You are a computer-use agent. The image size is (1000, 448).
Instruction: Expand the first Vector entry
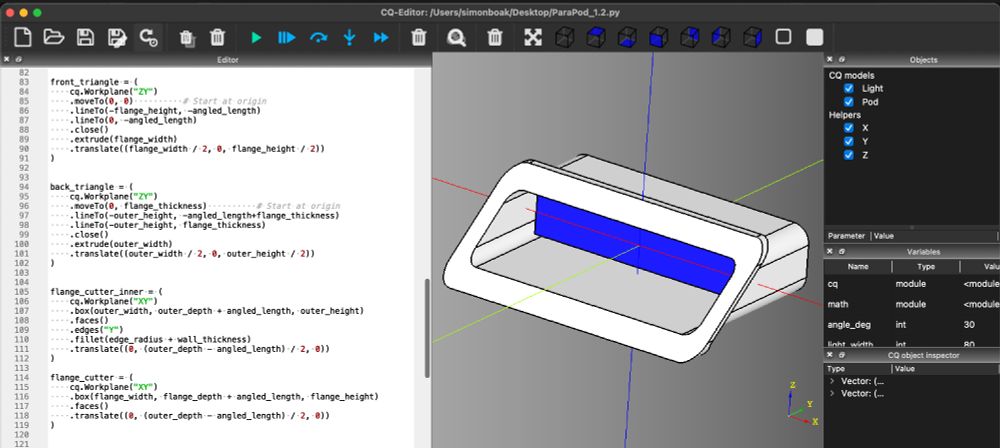click(832, 381)
